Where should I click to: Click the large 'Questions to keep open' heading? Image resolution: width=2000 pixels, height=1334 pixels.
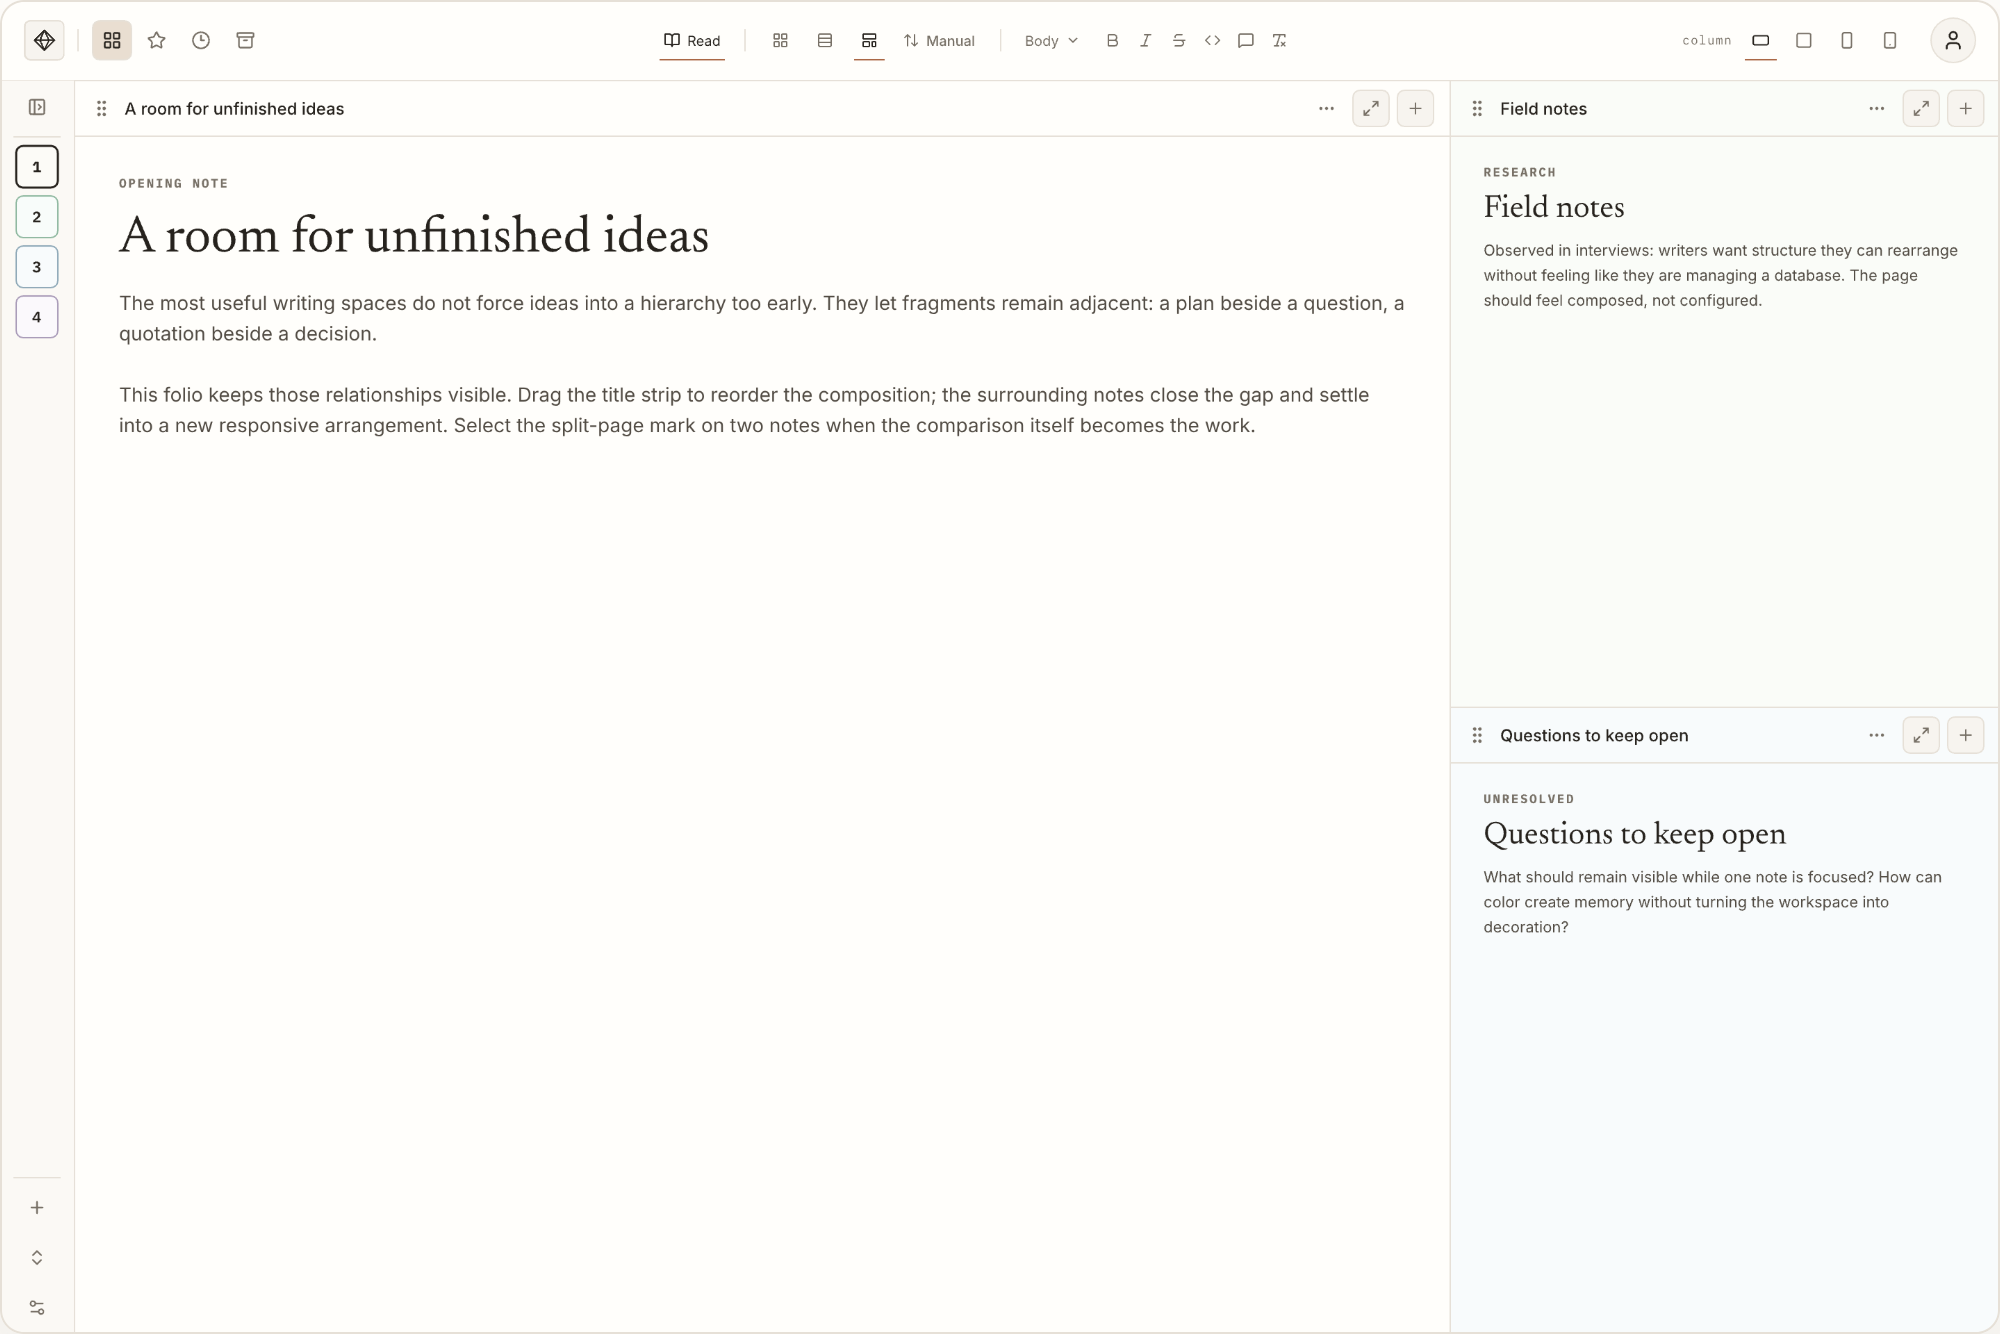1634,834
